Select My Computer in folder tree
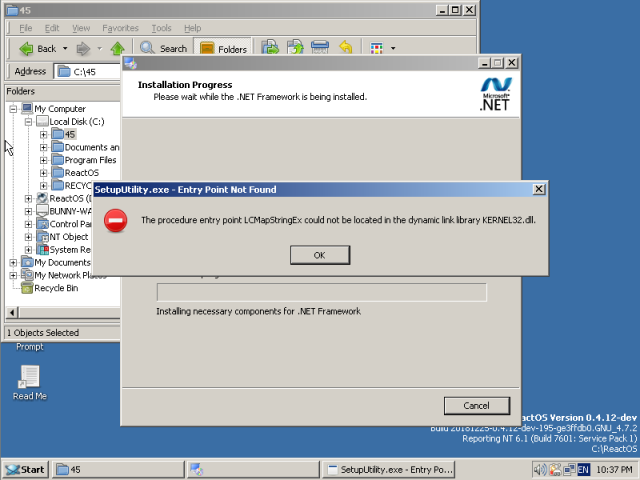Viewport: 640px width, 480px height. pos(60,109)
